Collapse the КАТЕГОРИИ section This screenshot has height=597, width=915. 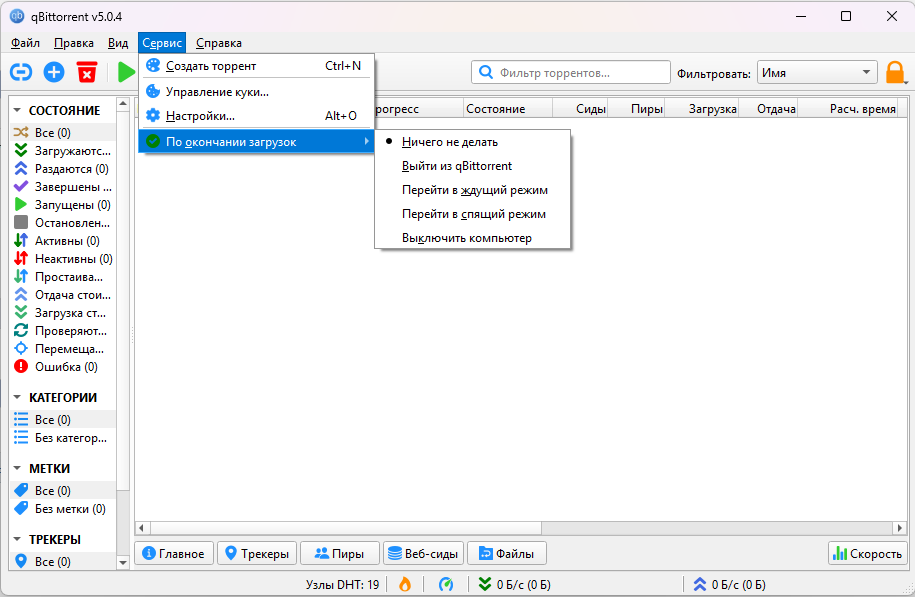[17, 397]
